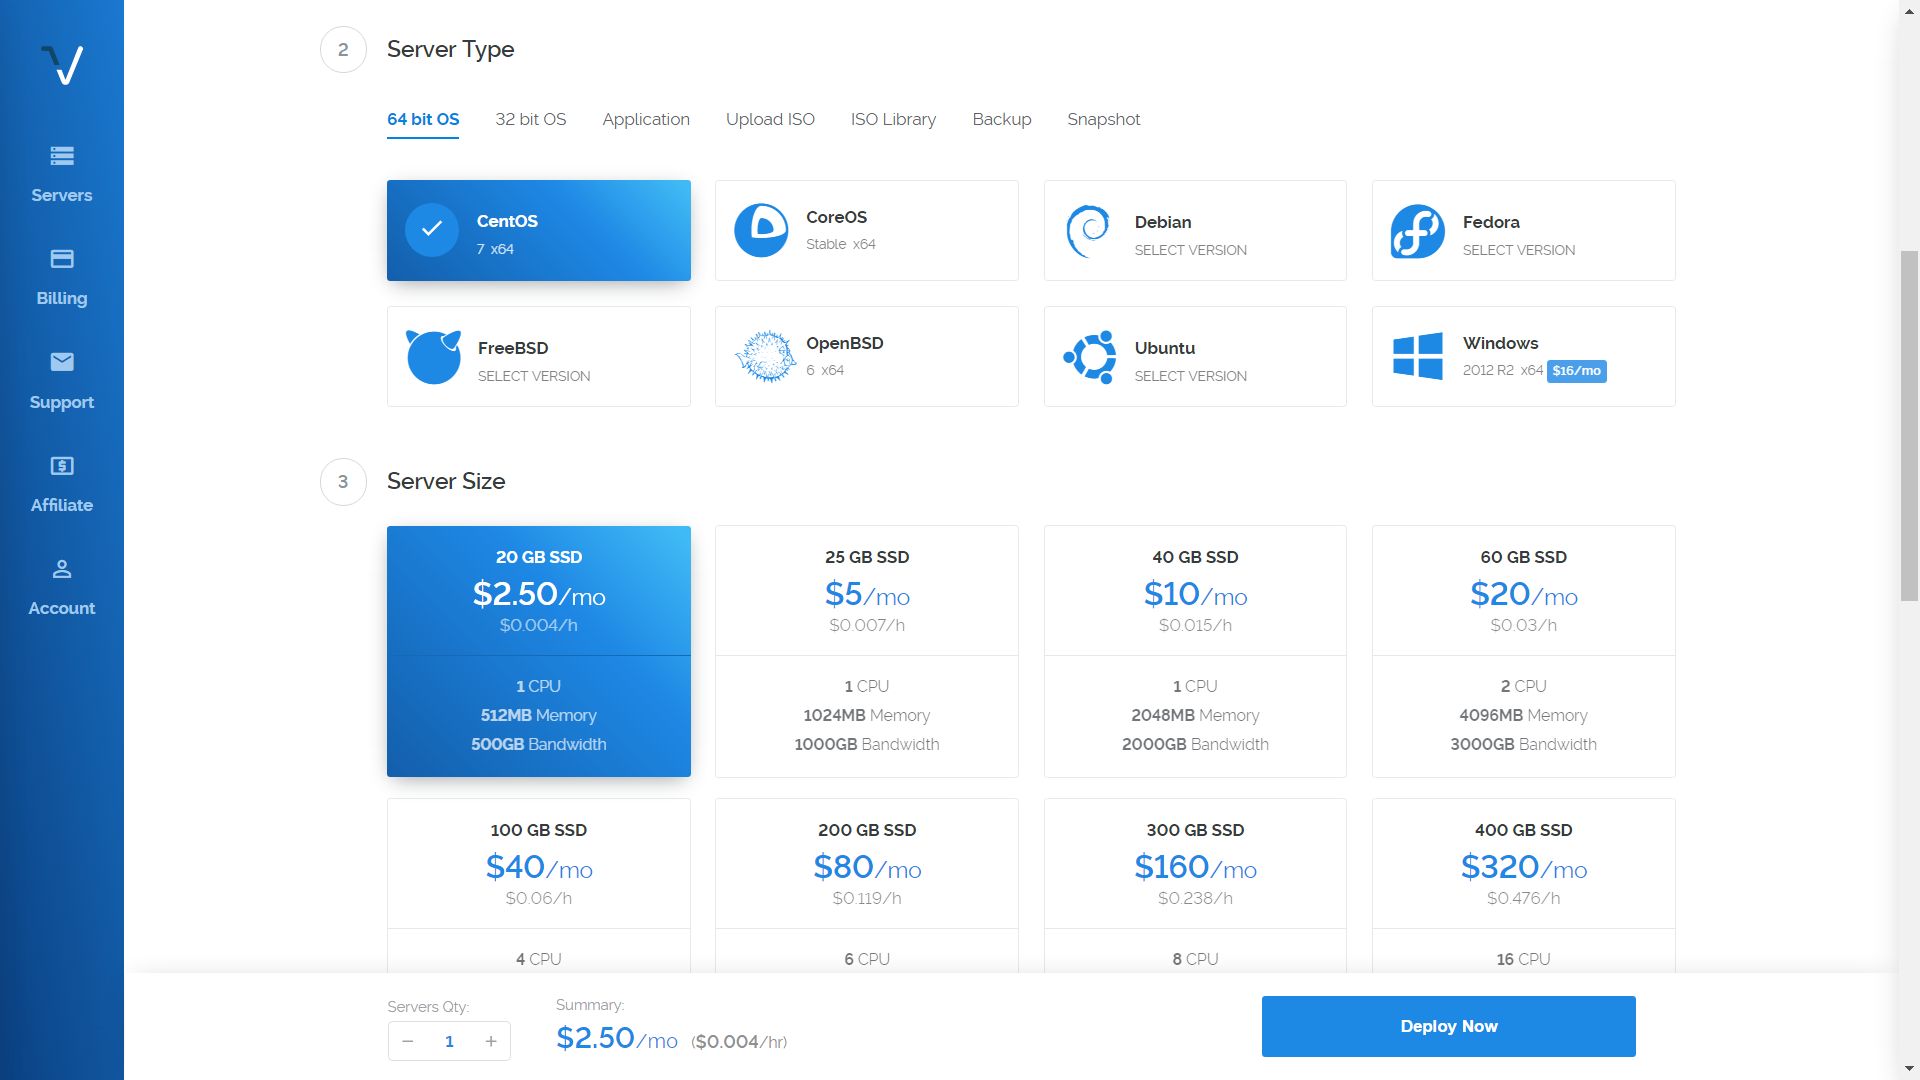Image resolution: width=1920 pixels, height=1080 pixels.
Task: Click the Ubuntu circle logo
Action: (x=1089, y=356)
